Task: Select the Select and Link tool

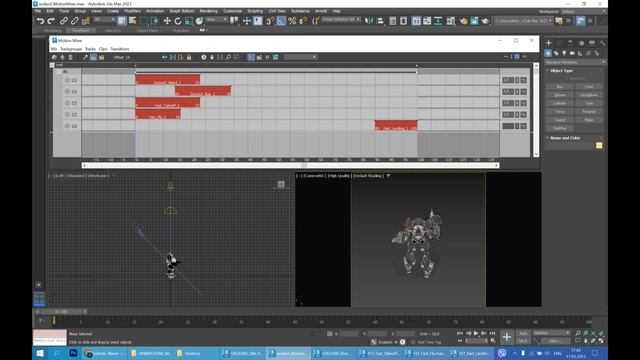Action: click(x=64, y=21)
